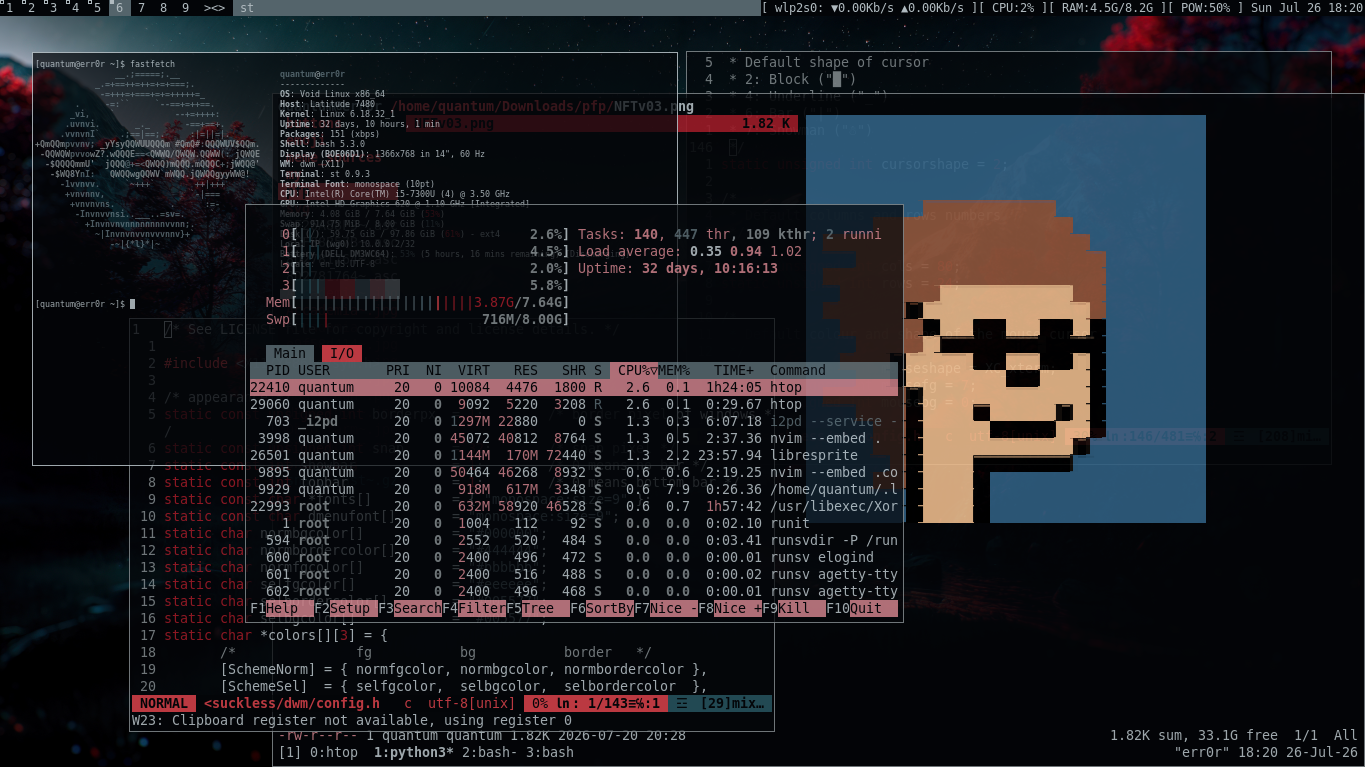The width and height of the screenshot is (1365, 767).
Task: Click the Mem usage meter in htop
Action: (x=418, y=302)
